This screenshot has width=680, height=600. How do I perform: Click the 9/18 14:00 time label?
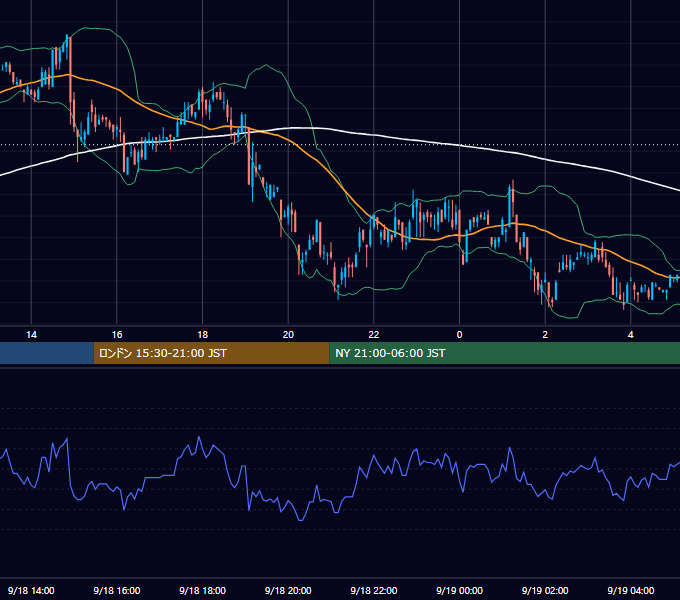tap(31, 590)
